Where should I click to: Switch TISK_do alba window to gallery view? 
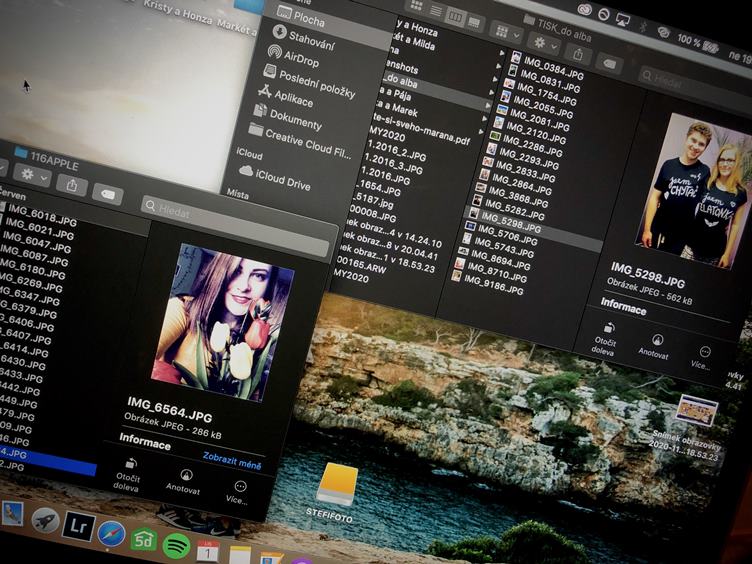click(474, 22)
